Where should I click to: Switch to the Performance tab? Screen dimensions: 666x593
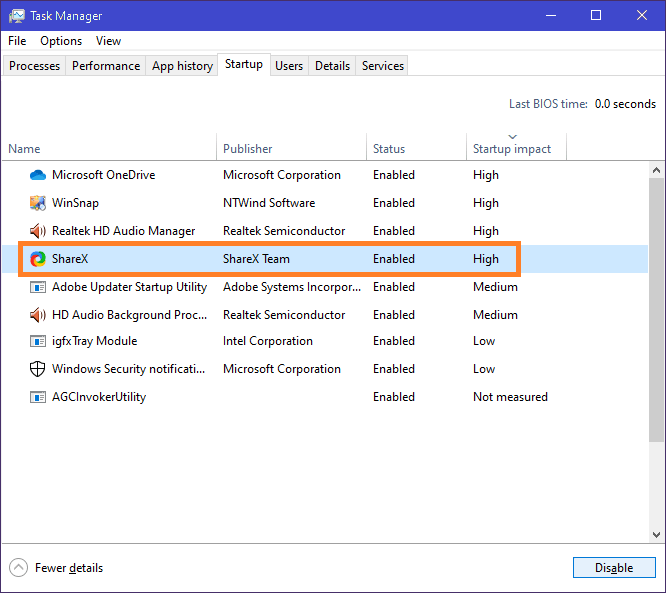pyautogui.click(x=106, y=66)
